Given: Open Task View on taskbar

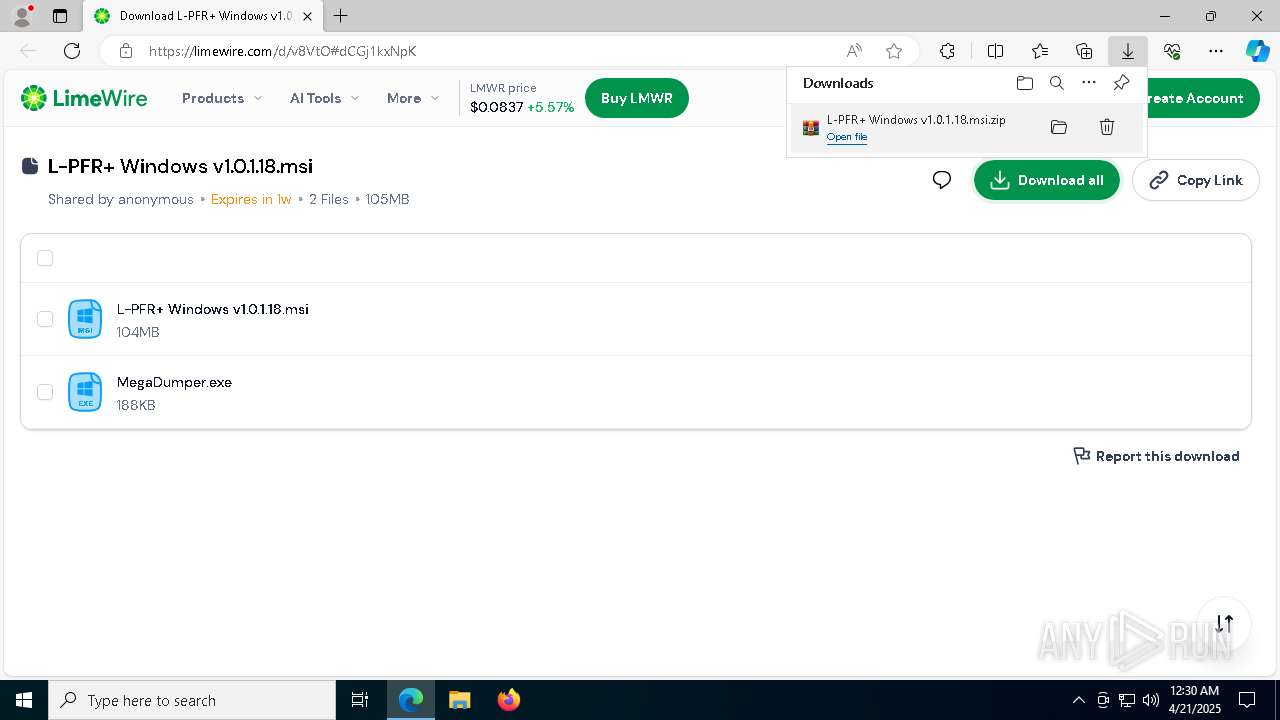Looking at the screenshot, I should pos(360,700).
